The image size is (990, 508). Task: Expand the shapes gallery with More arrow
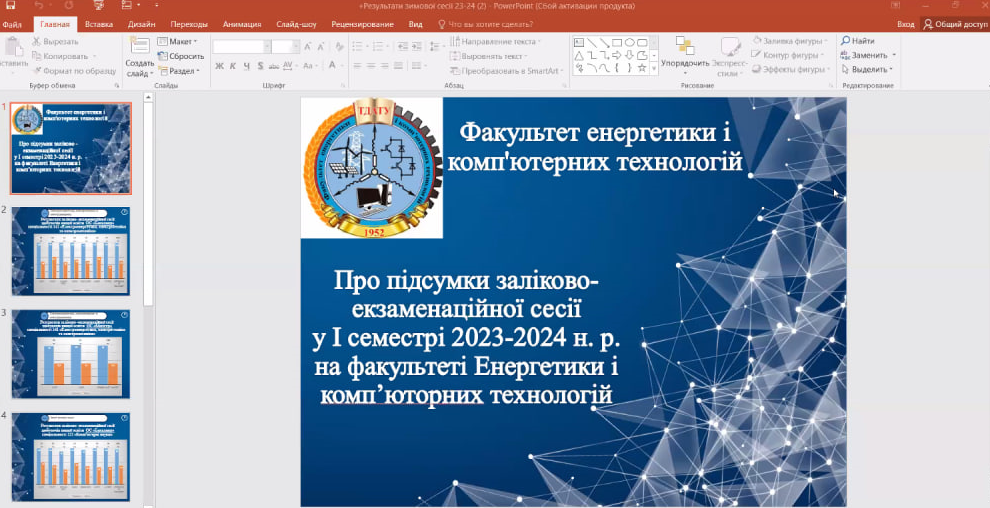(x=654, y=69)
